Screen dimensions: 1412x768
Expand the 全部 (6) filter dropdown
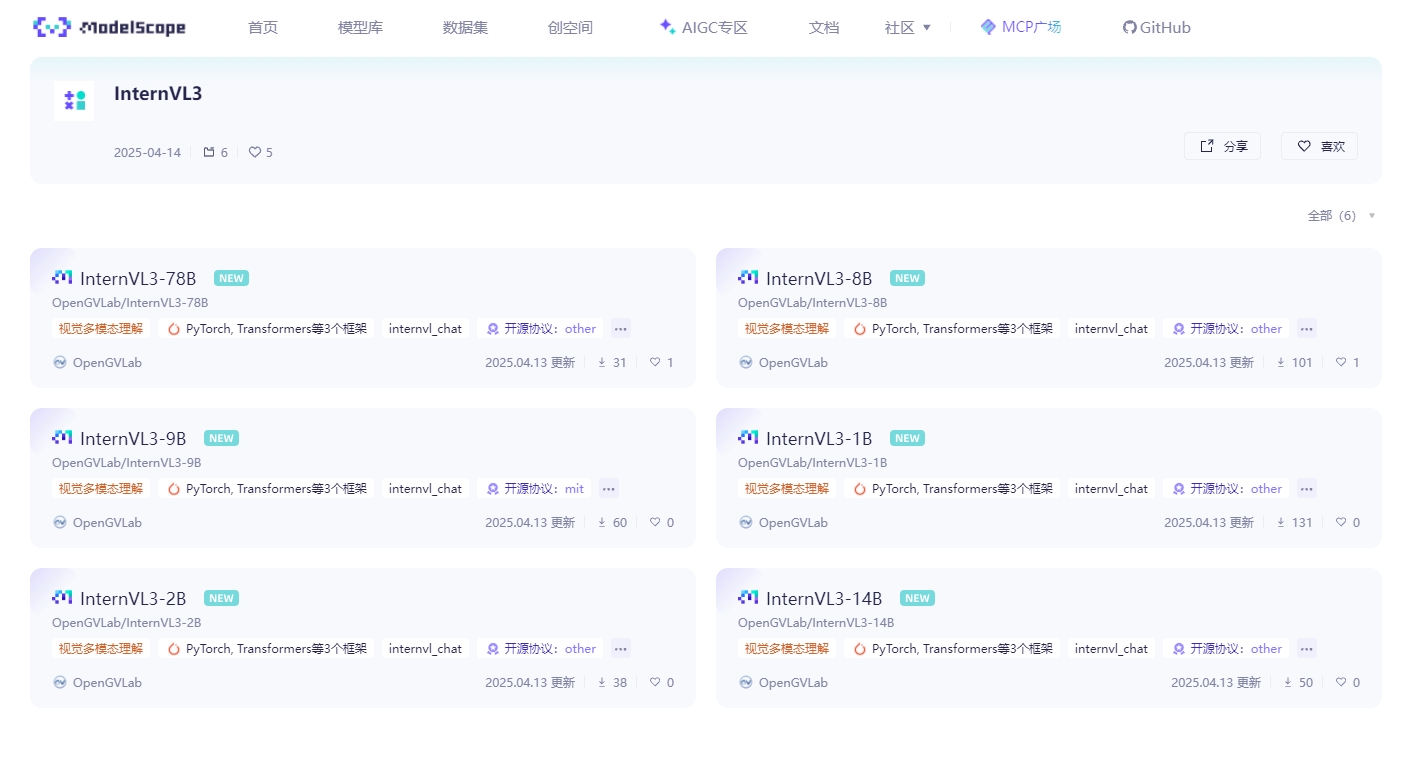[1342, 216]
